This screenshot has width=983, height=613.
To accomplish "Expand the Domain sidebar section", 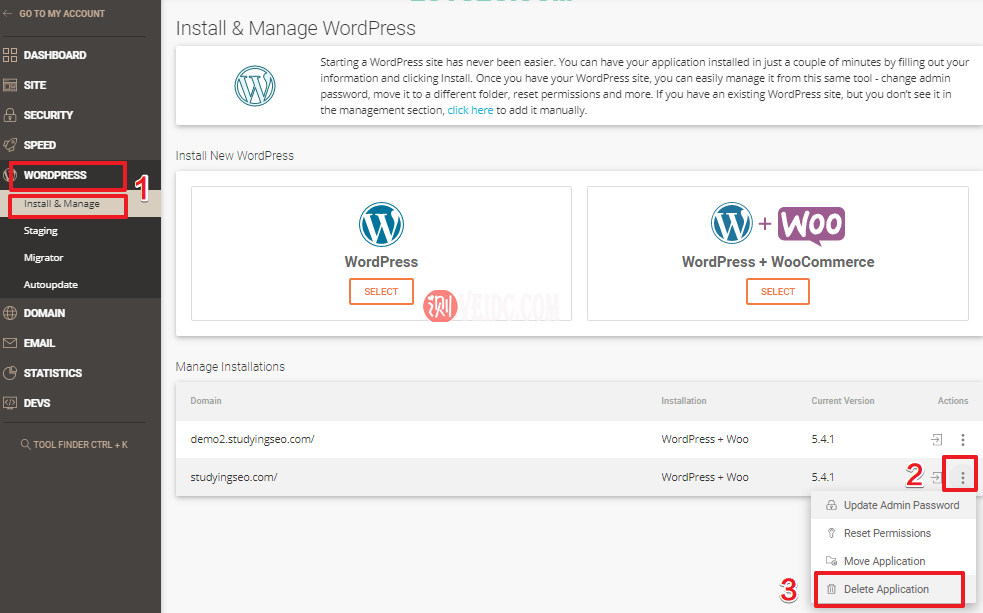I will [x=44, y=313].
